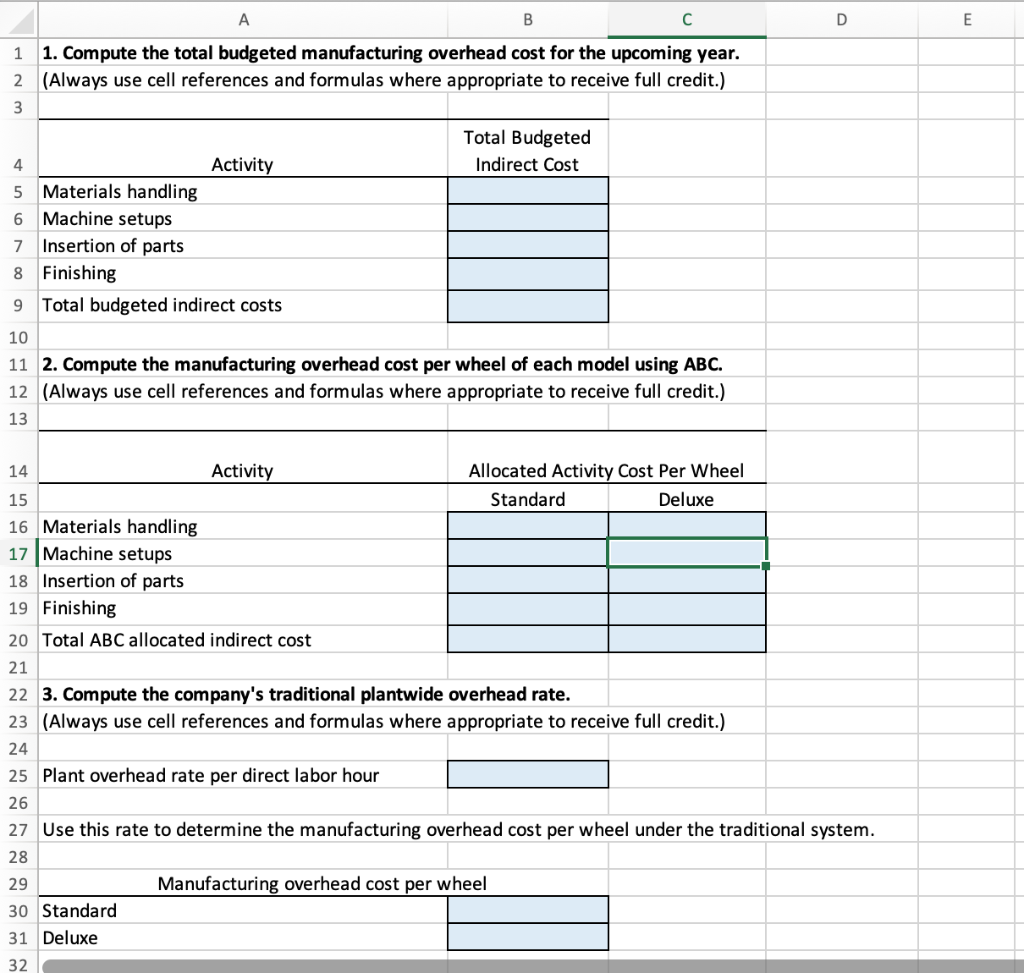Click the Deluxe overhead cost per wheel cell
Screen dimensions: 1024x973
pos(527,937)
